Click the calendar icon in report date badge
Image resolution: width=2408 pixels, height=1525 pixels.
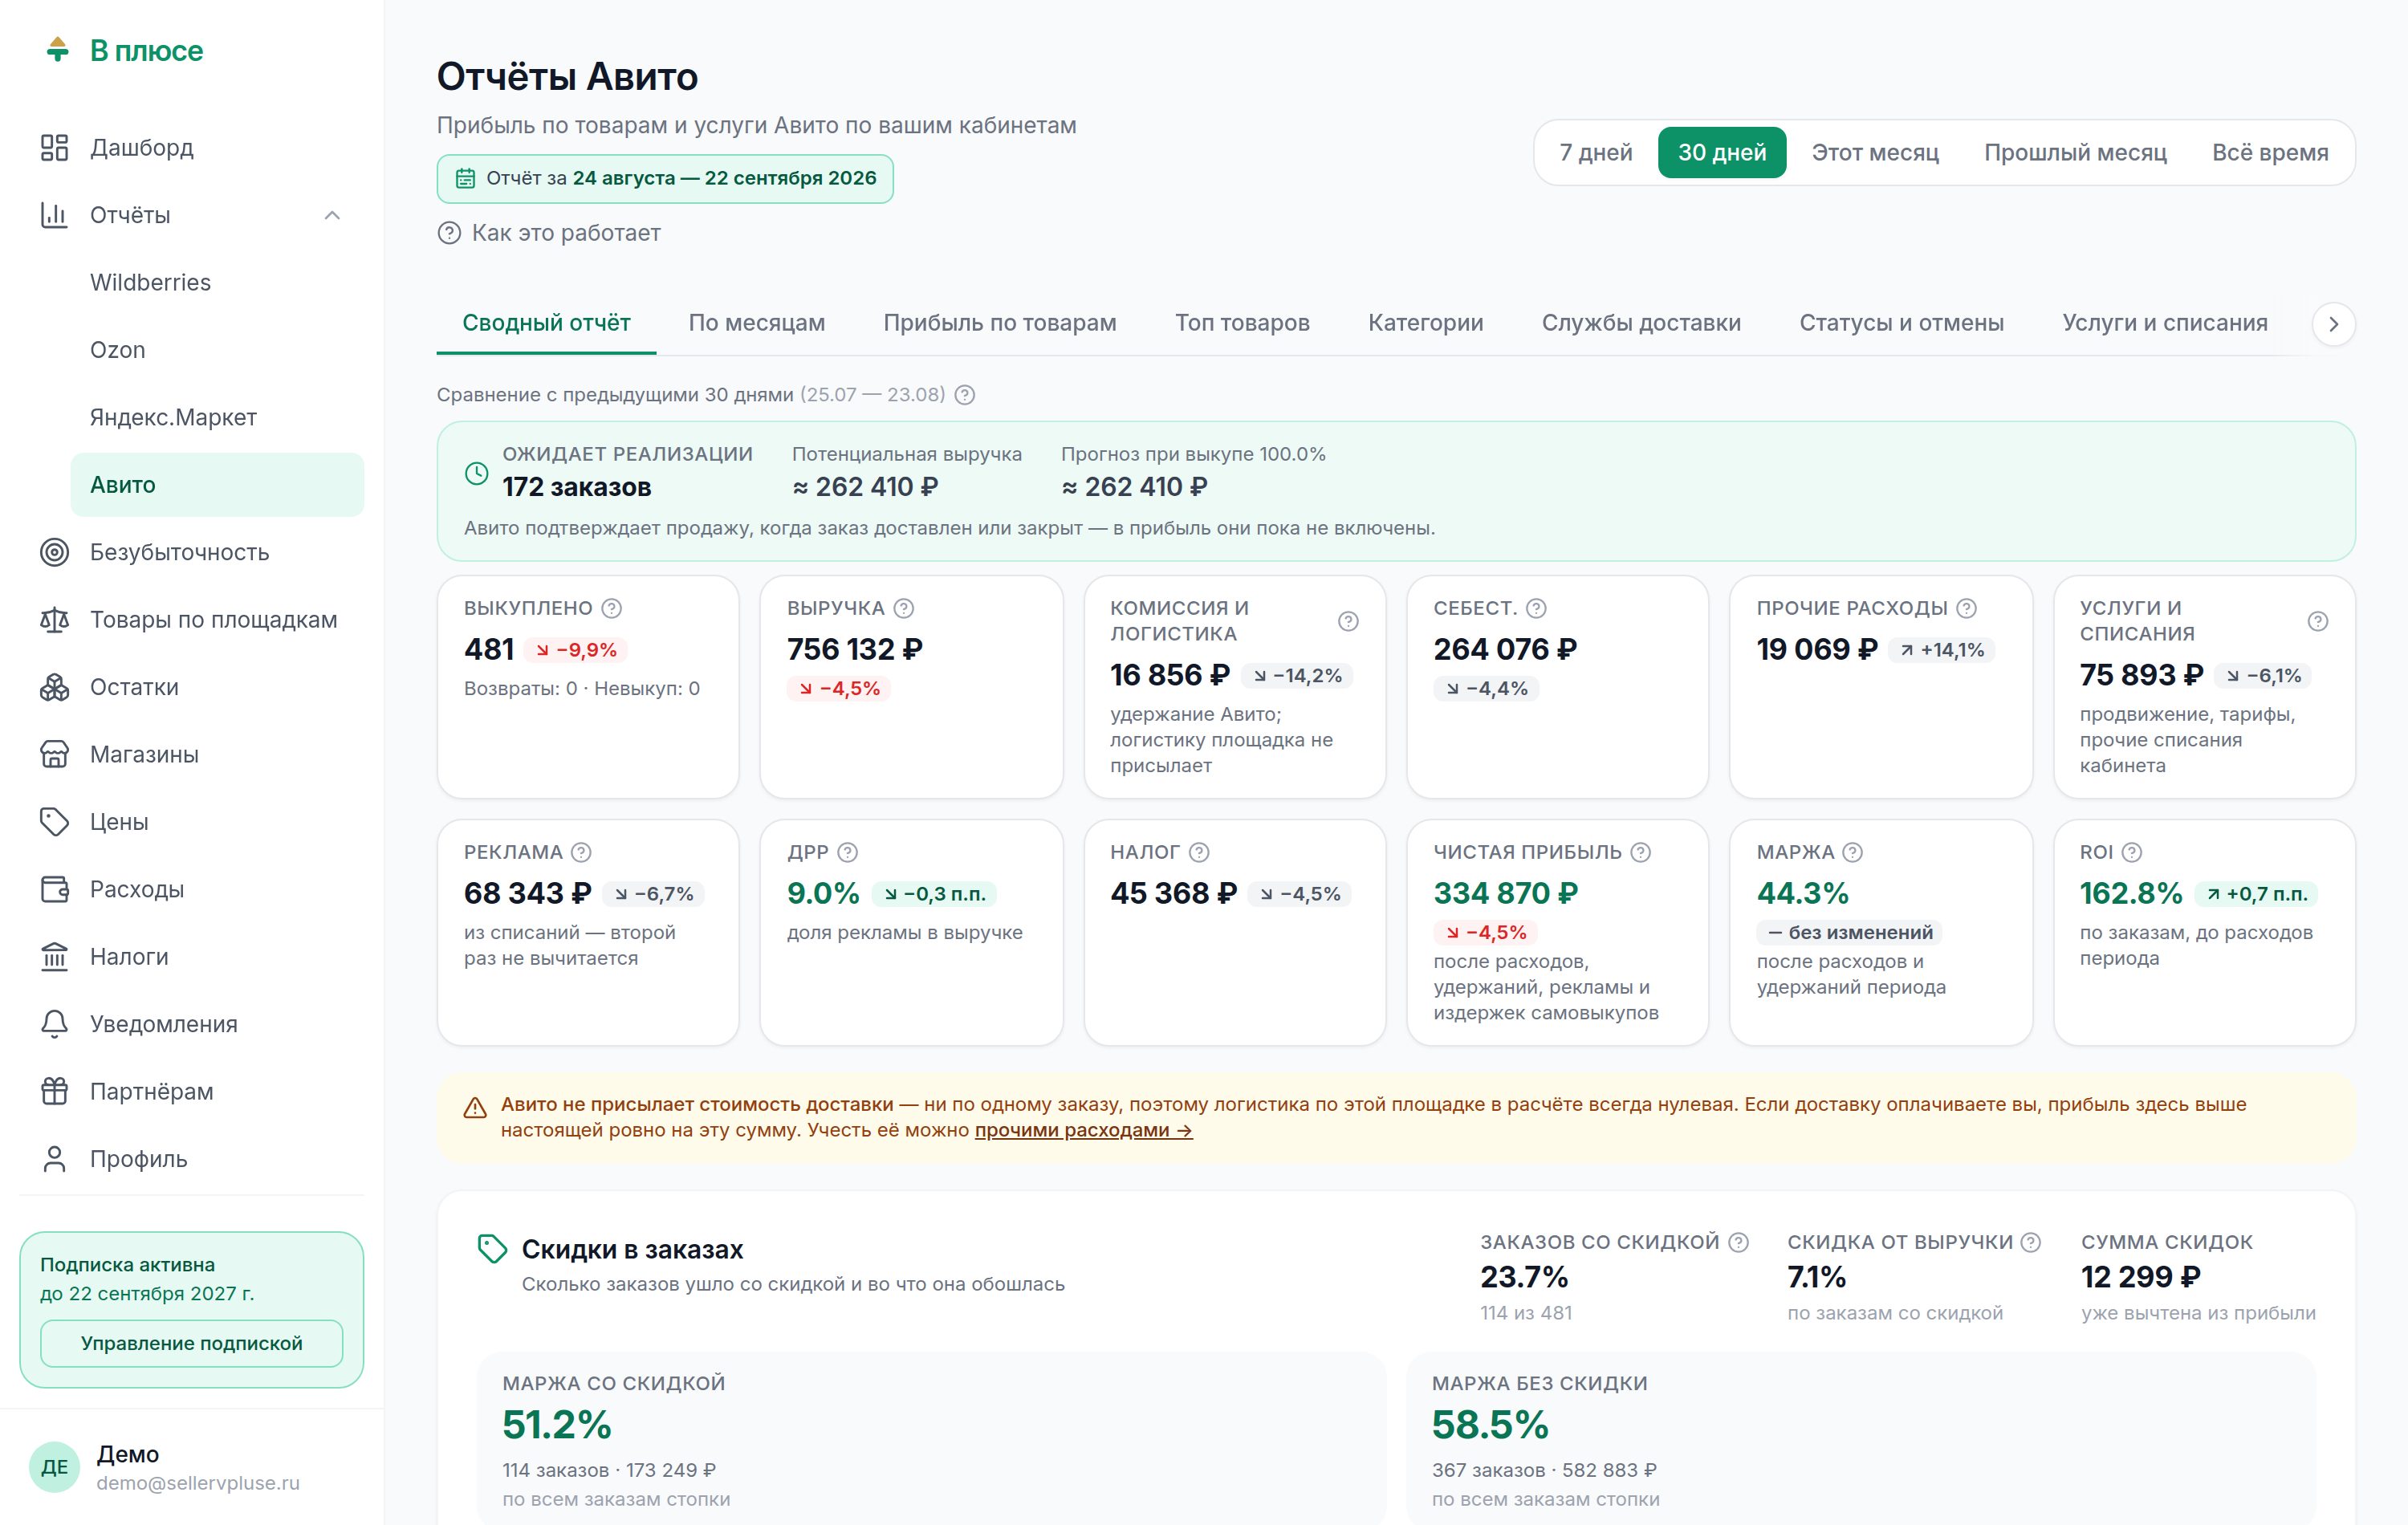[465, 178]
